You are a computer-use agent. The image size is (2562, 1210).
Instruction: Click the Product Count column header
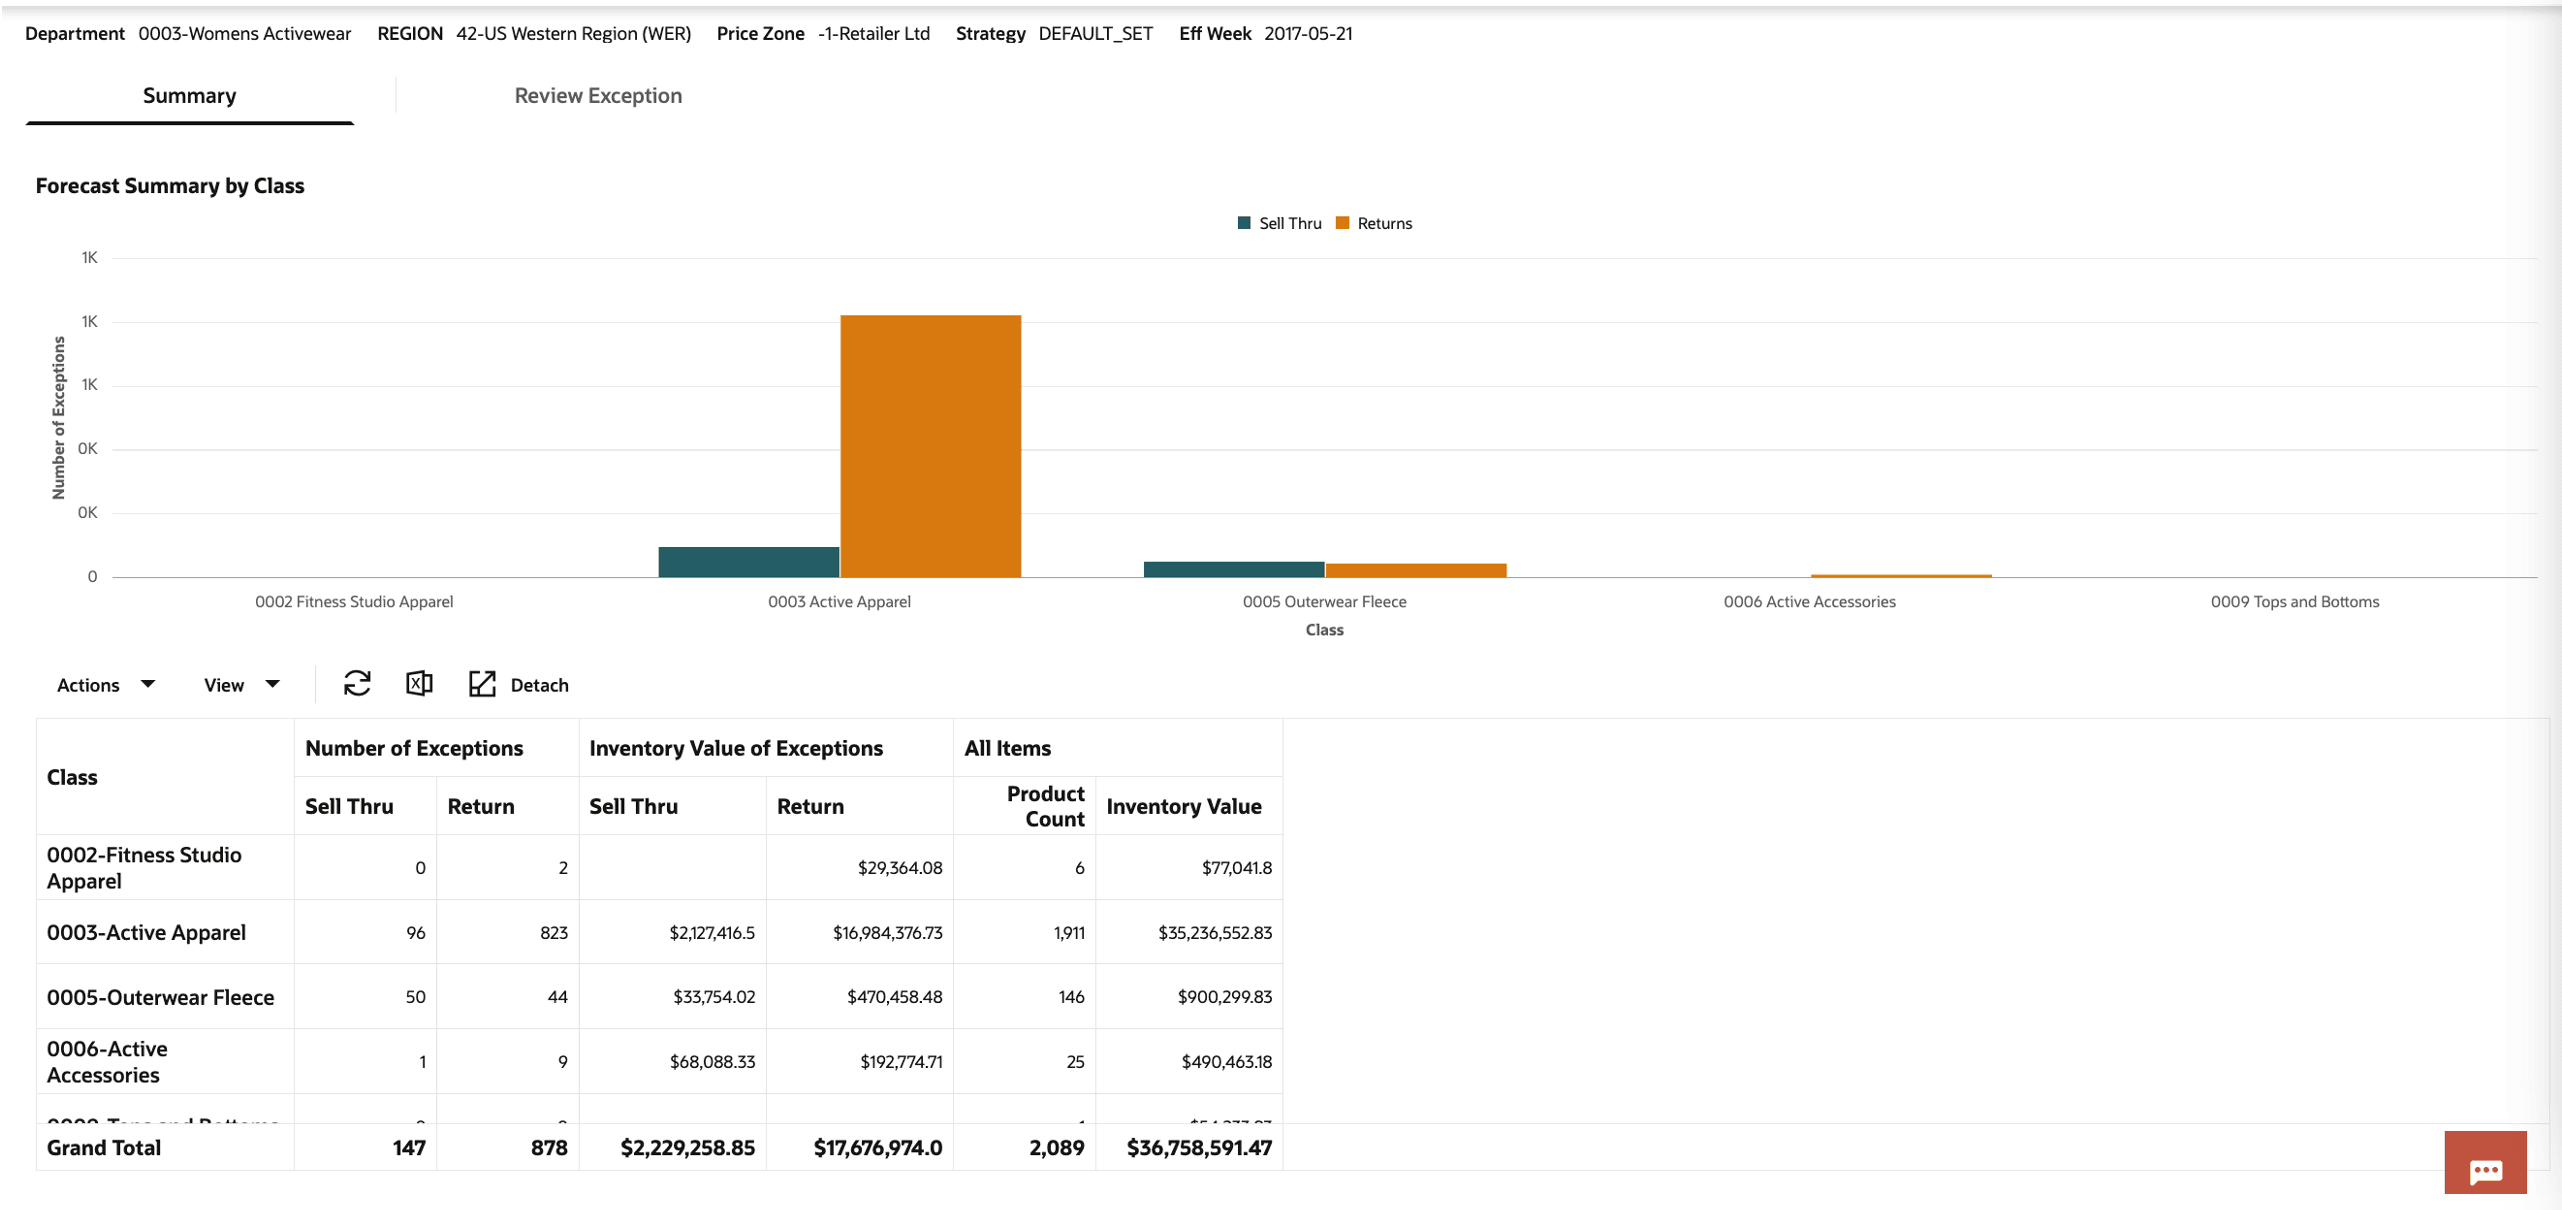click(1044, 806)
